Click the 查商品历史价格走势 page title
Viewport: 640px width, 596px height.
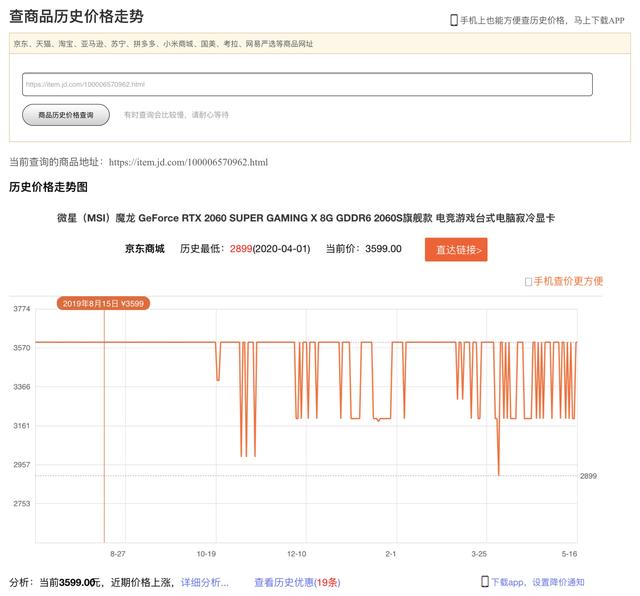[x=76, y=16]
